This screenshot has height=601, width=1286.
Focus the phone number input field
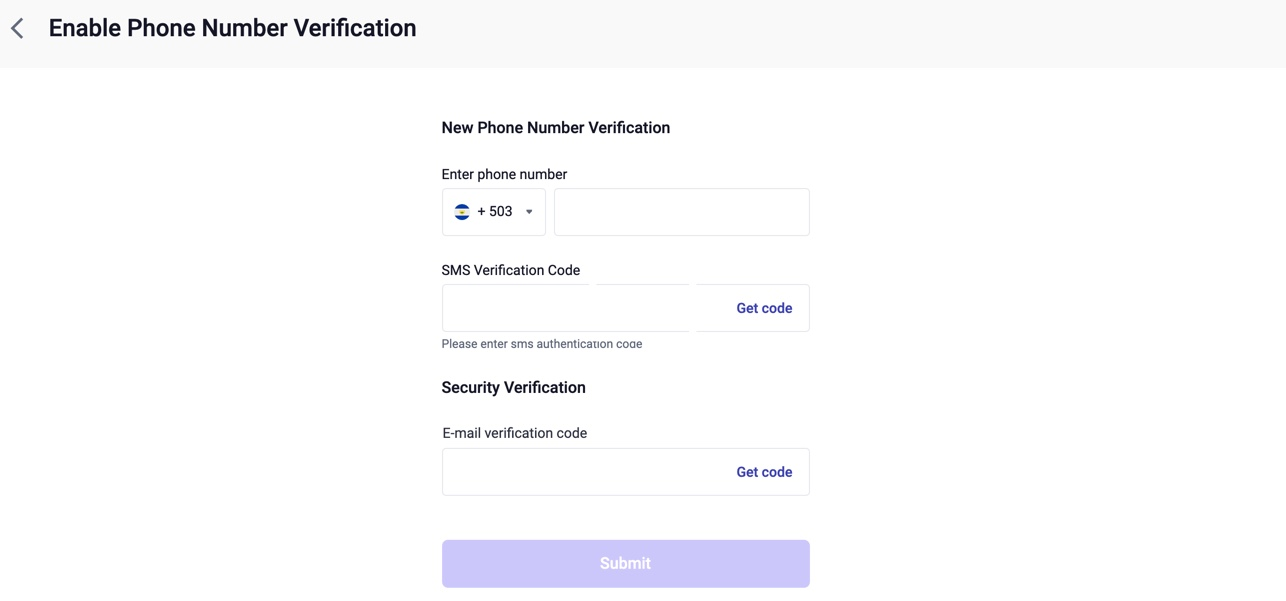682,212
